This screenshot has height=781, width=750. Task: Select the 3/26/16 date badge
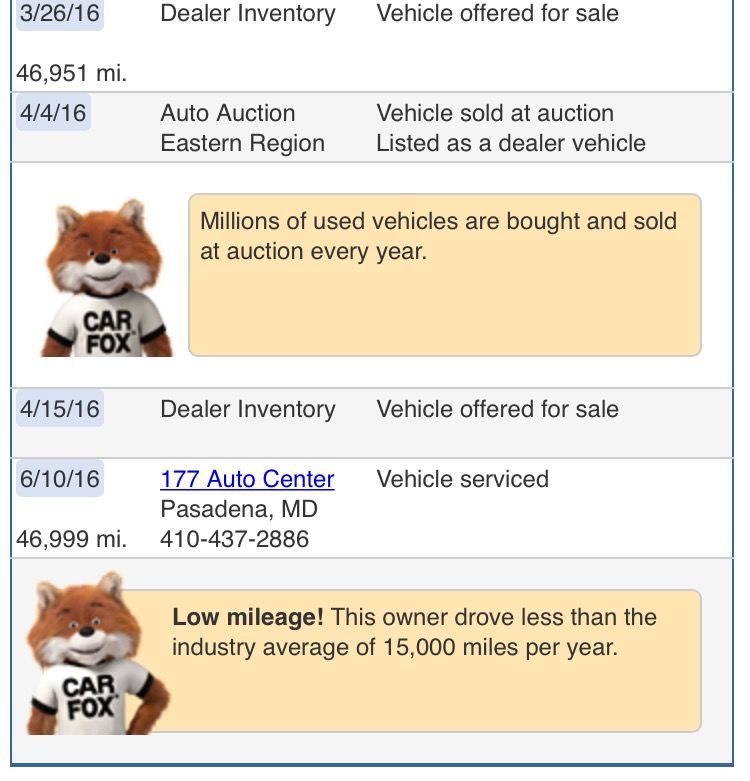pyautogui.click(x=59, y=14)
